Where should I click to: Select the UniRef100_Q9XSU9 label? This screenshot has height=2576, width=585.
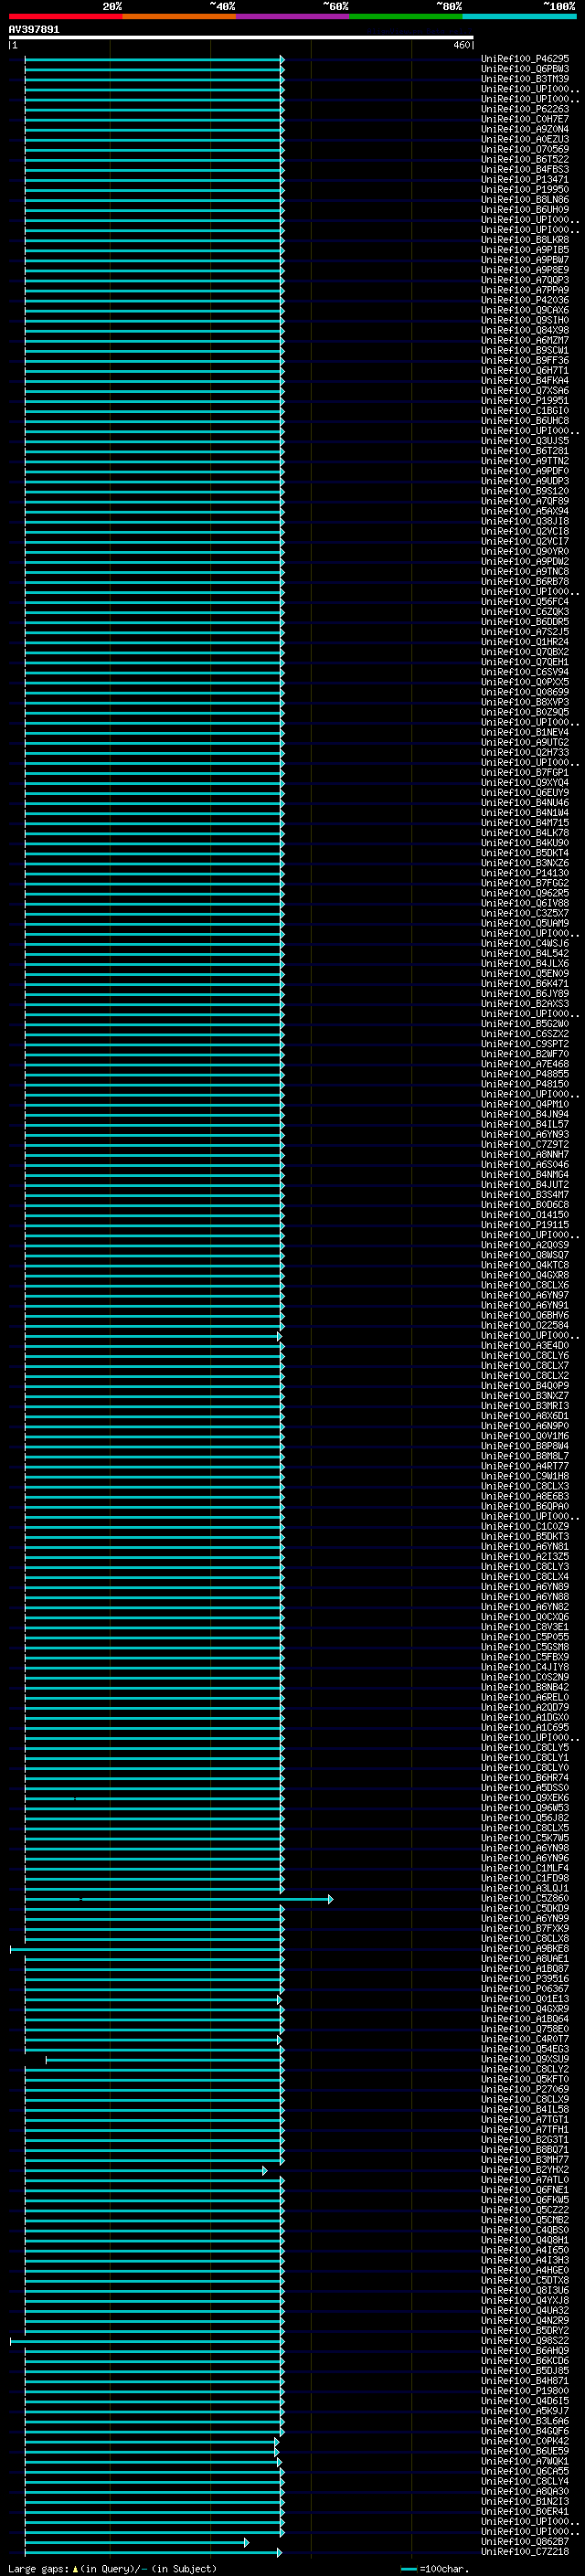pyautogui.click(x=524, y=2059)
